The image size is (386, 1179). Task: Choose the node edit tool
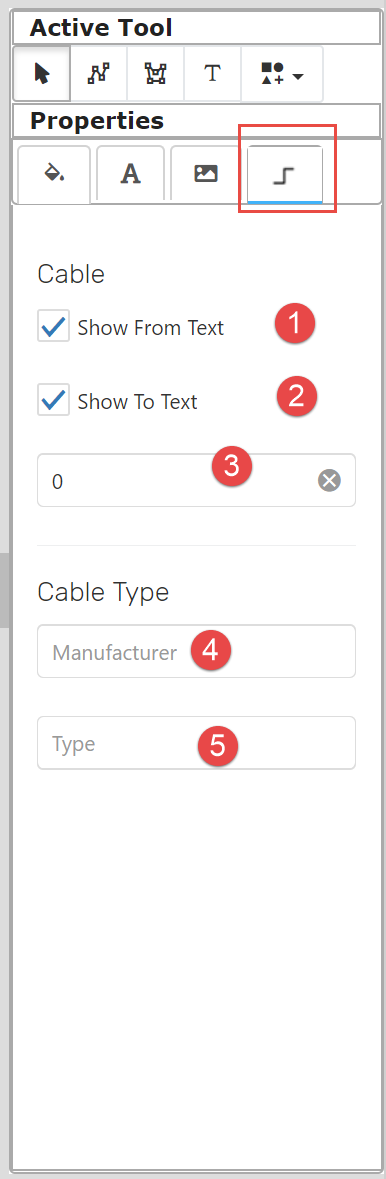pos(156,74)
